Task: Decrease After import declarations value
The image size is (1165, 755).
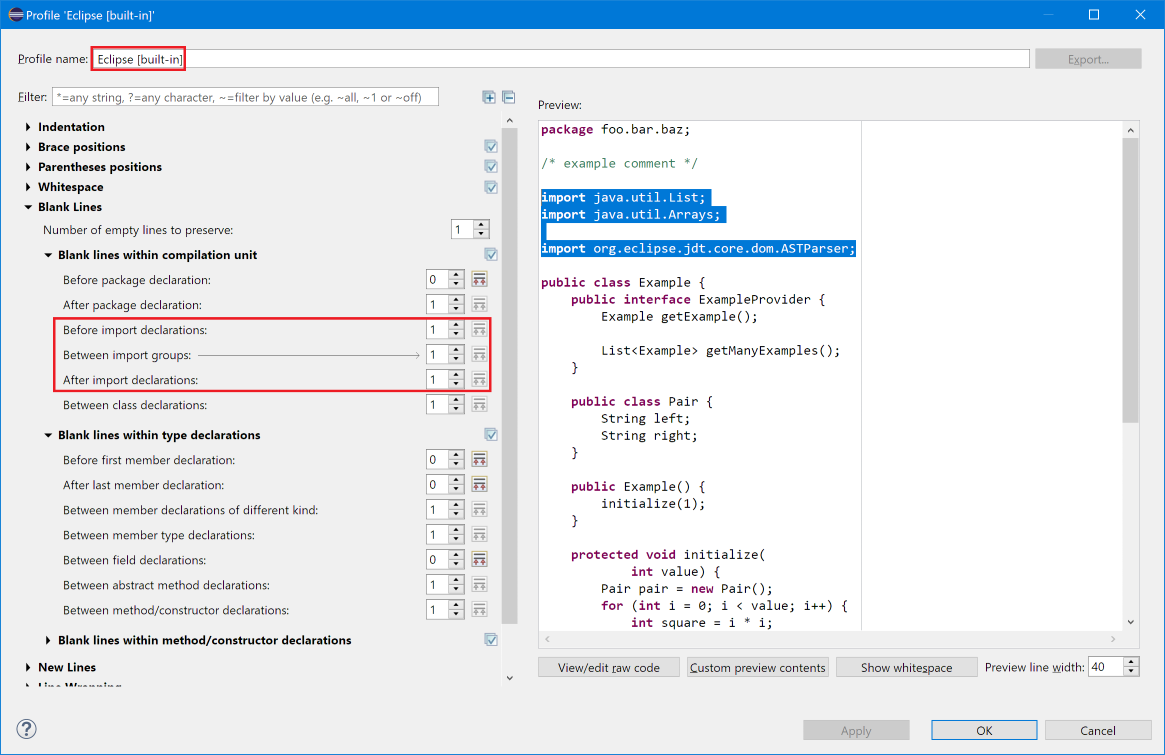Action: (457, 385)
